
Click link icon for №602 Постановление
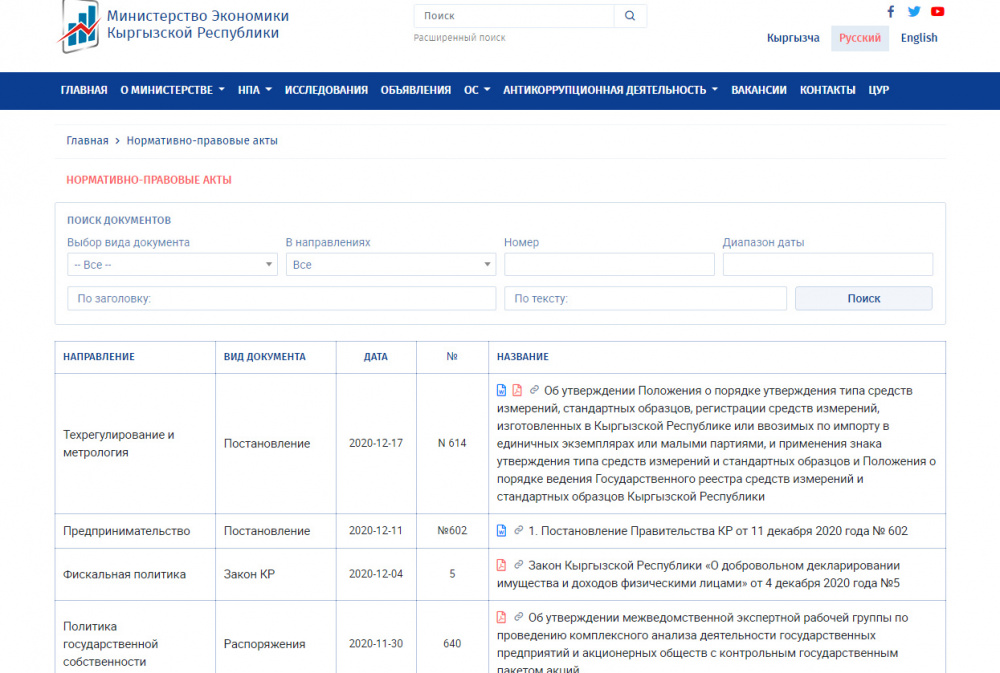(518, 531)
